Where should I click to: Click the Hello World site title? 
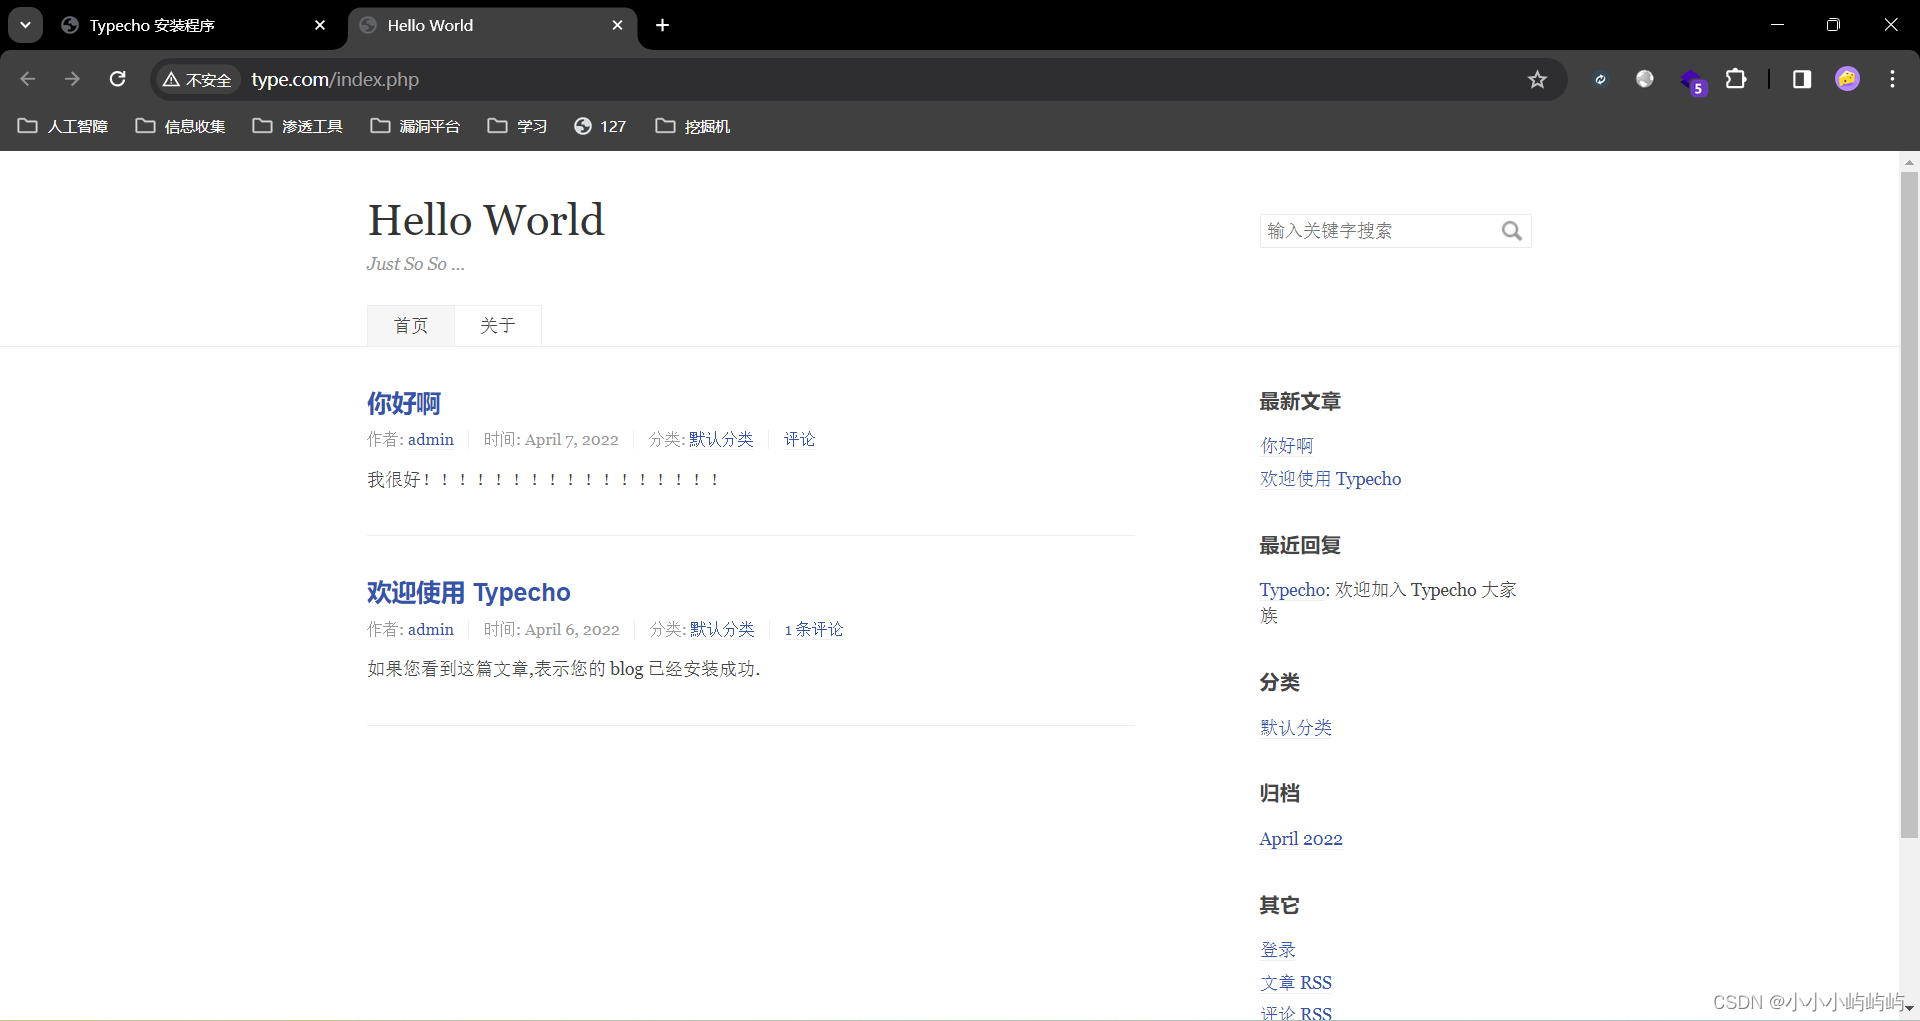point(486,220)
